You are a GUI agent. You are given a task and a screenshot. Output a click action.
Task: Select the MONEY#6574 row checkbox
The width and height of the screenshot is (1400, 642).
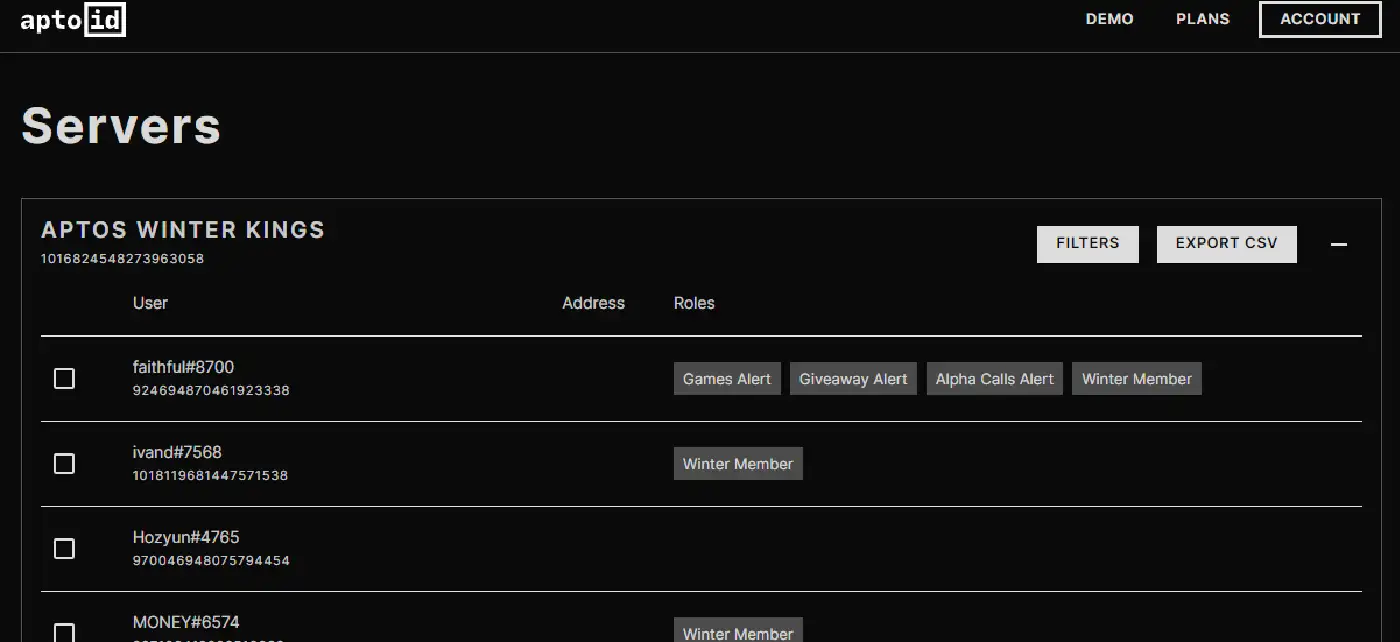(64, 632)
